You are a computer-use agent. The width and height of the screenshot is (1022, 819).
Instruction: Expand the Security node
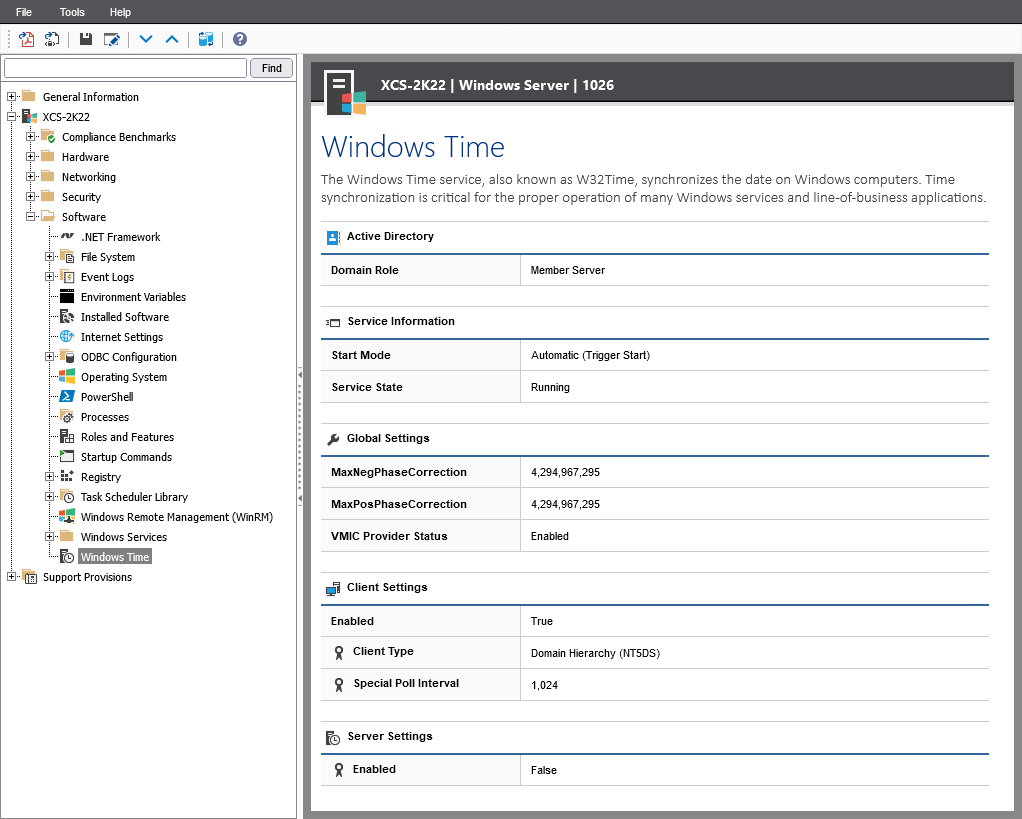tap(30, 197)
